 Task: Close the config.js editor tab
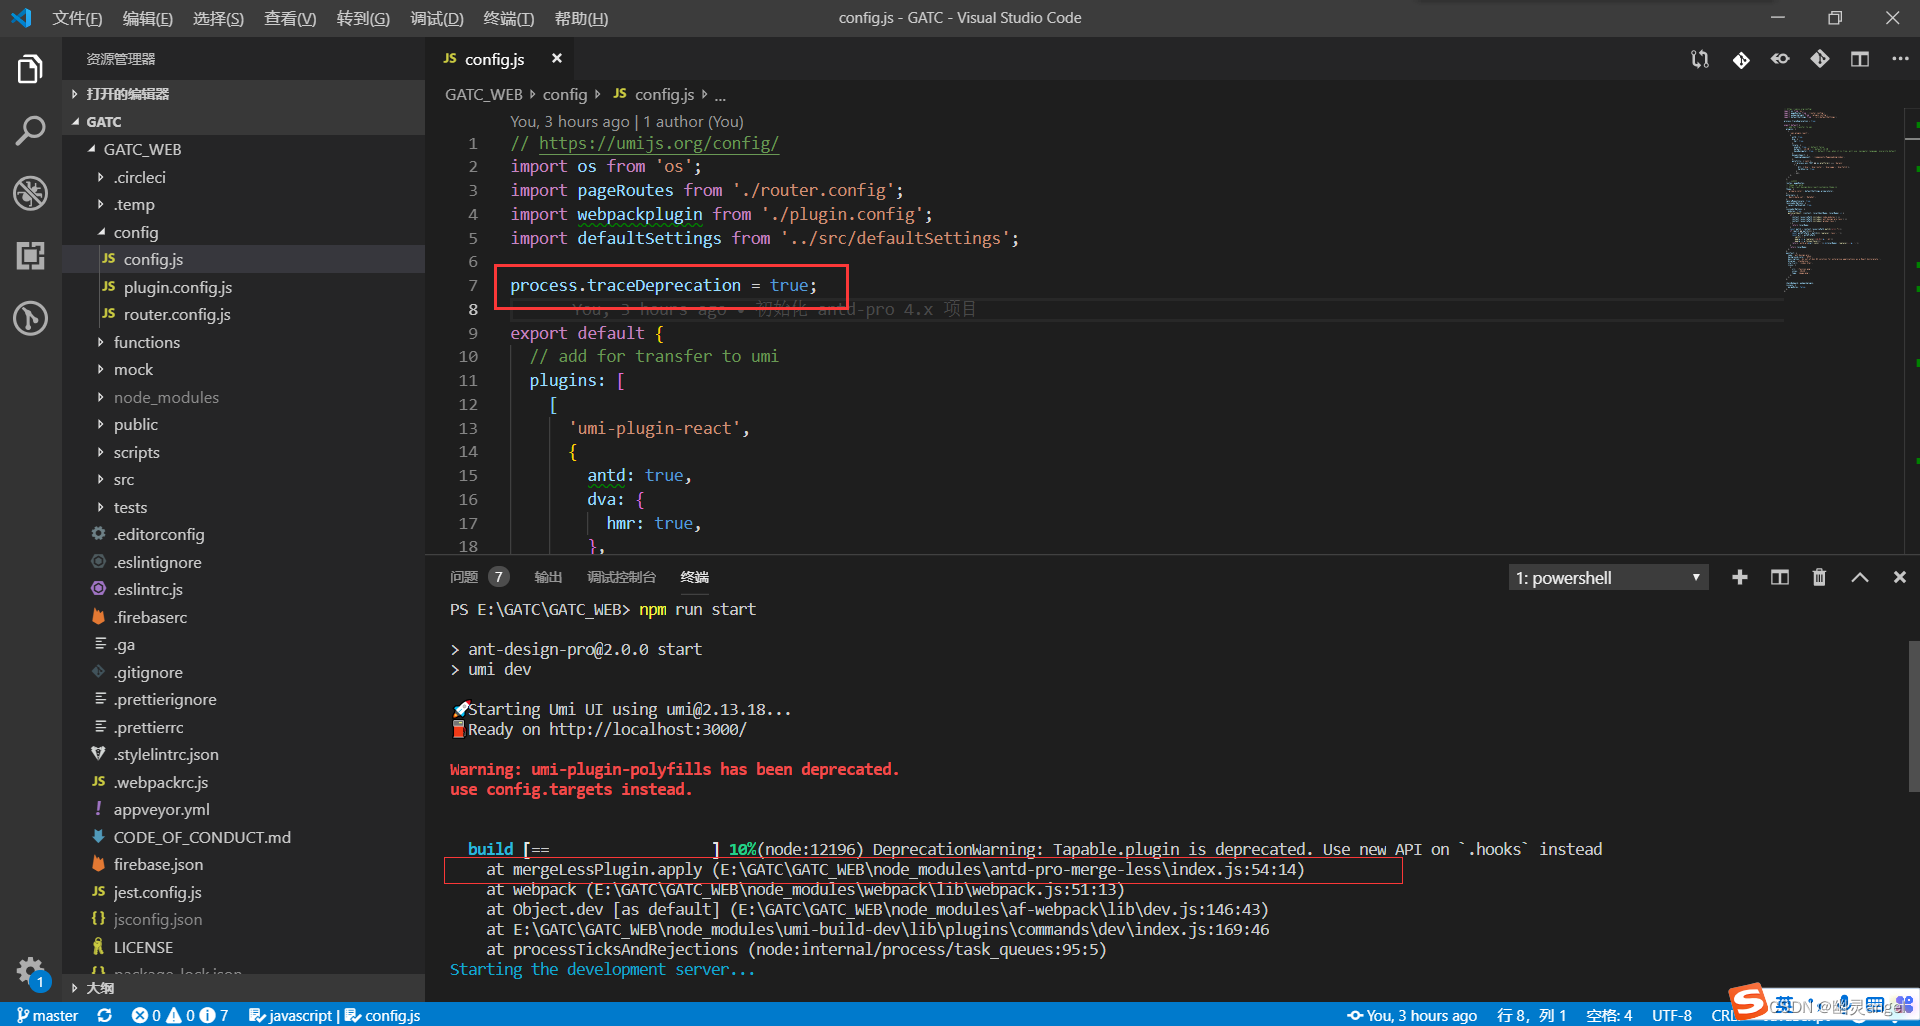point(557,59)
